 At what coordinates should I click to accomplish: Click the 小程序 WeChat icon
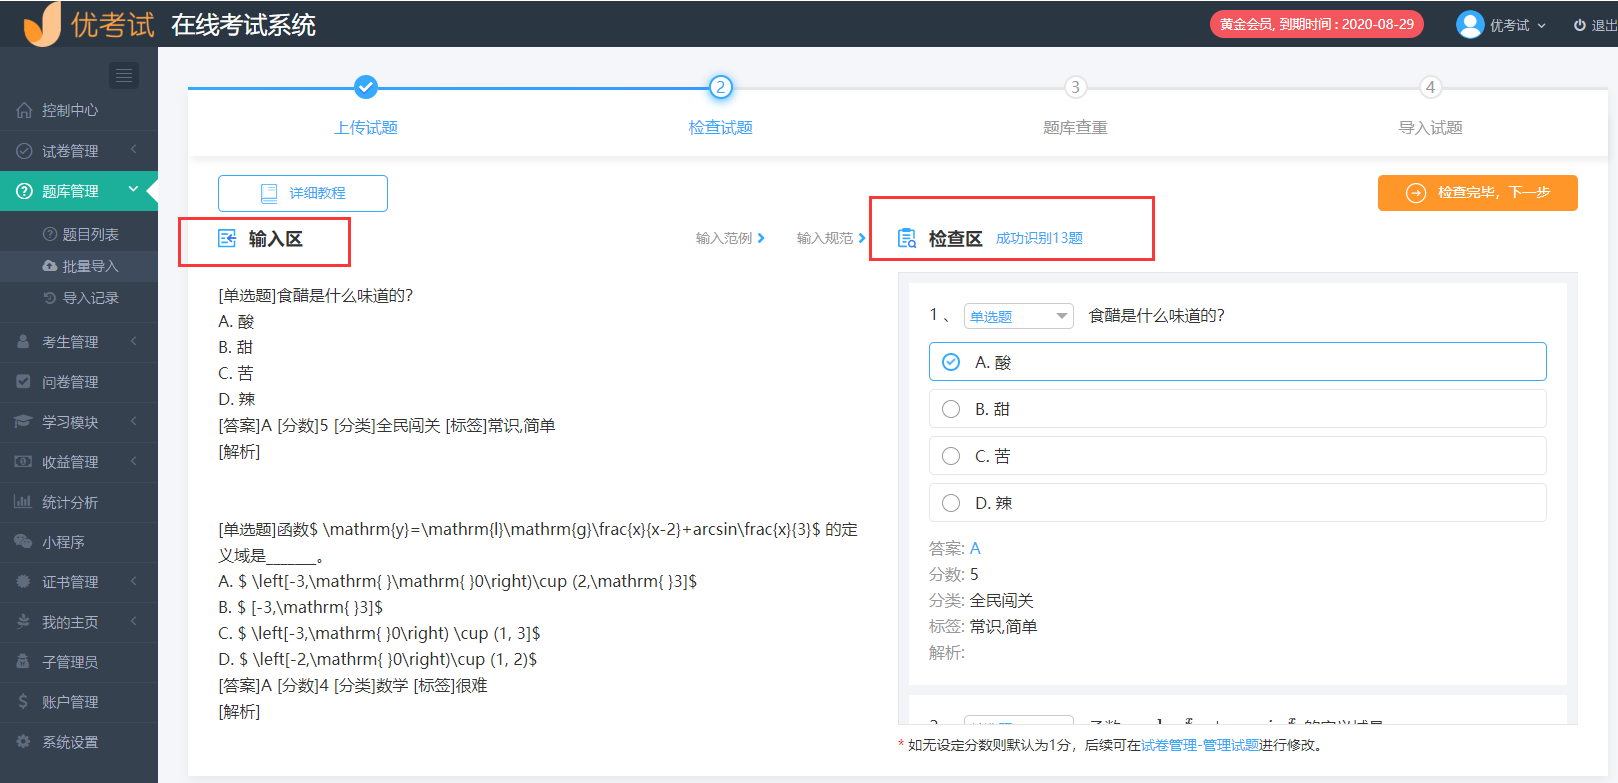23,542
